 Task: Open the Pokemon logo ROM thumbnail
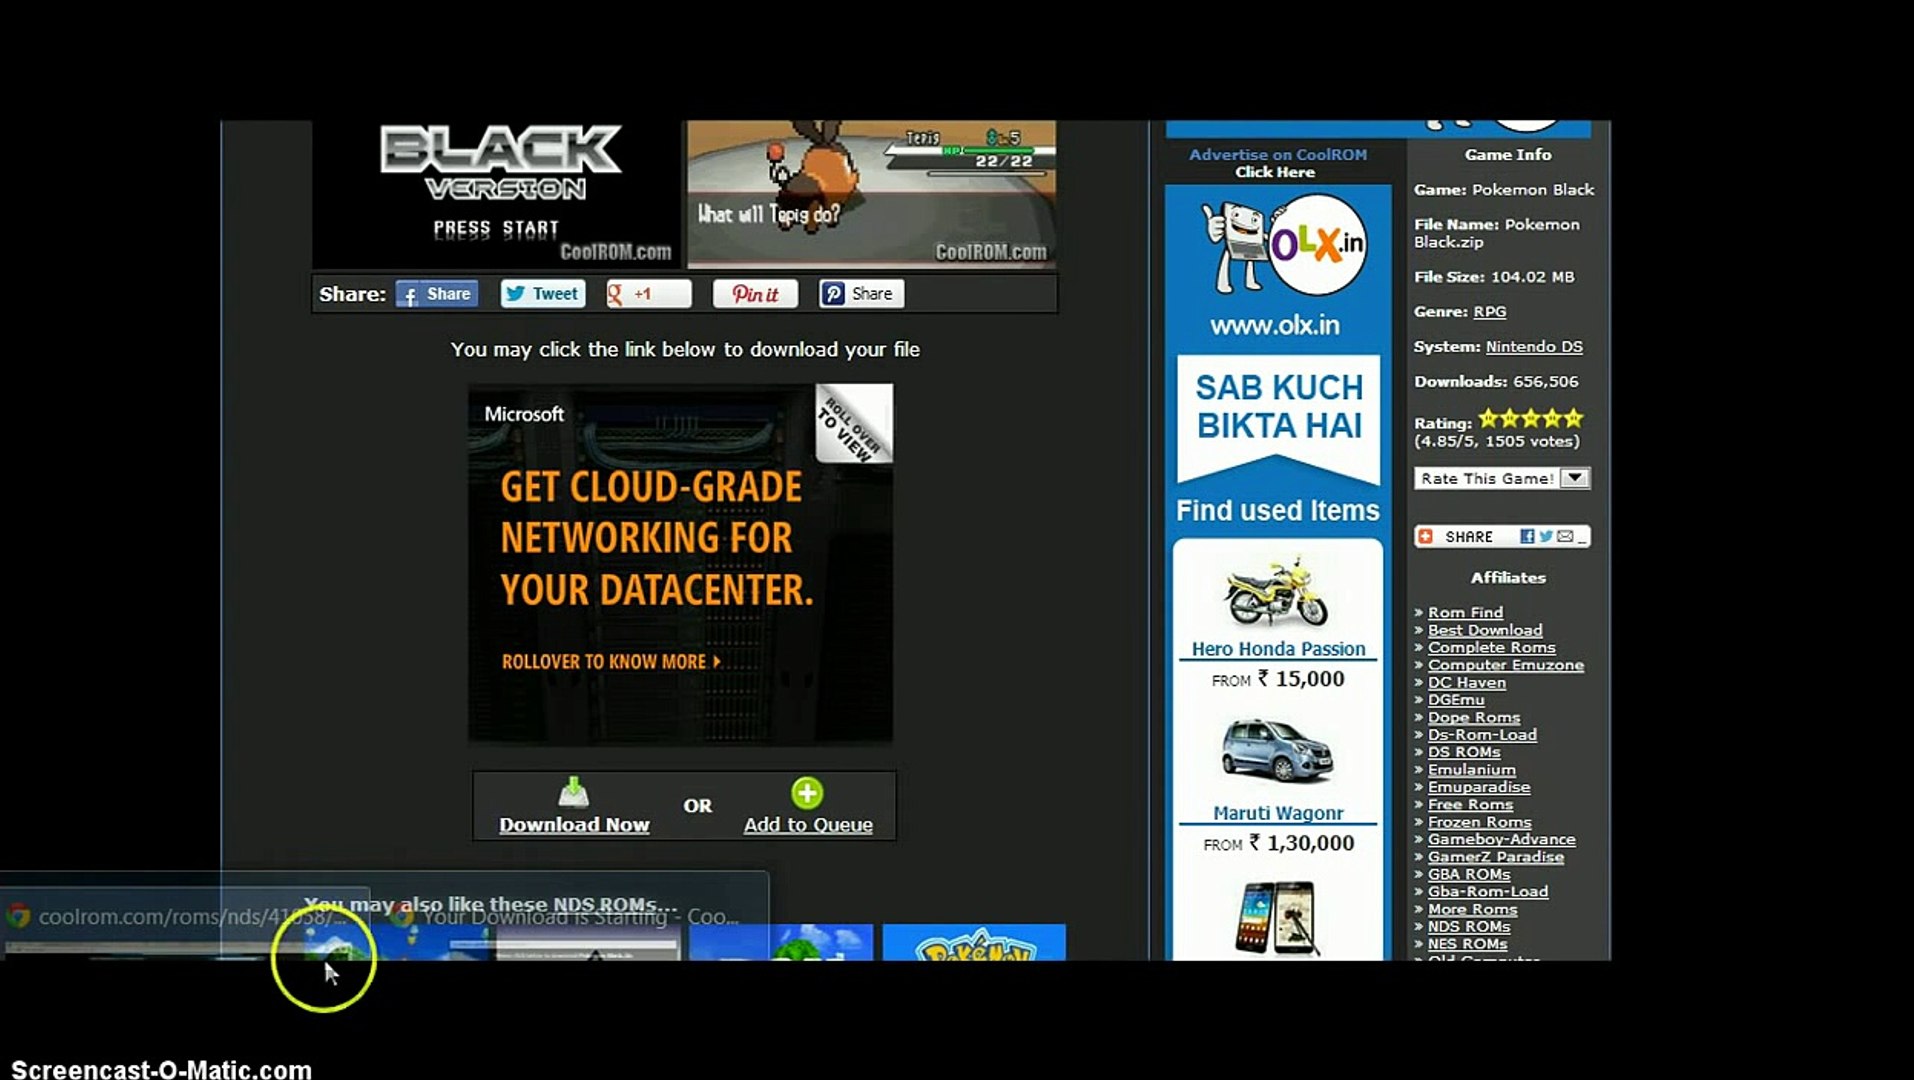click(974, 942)
